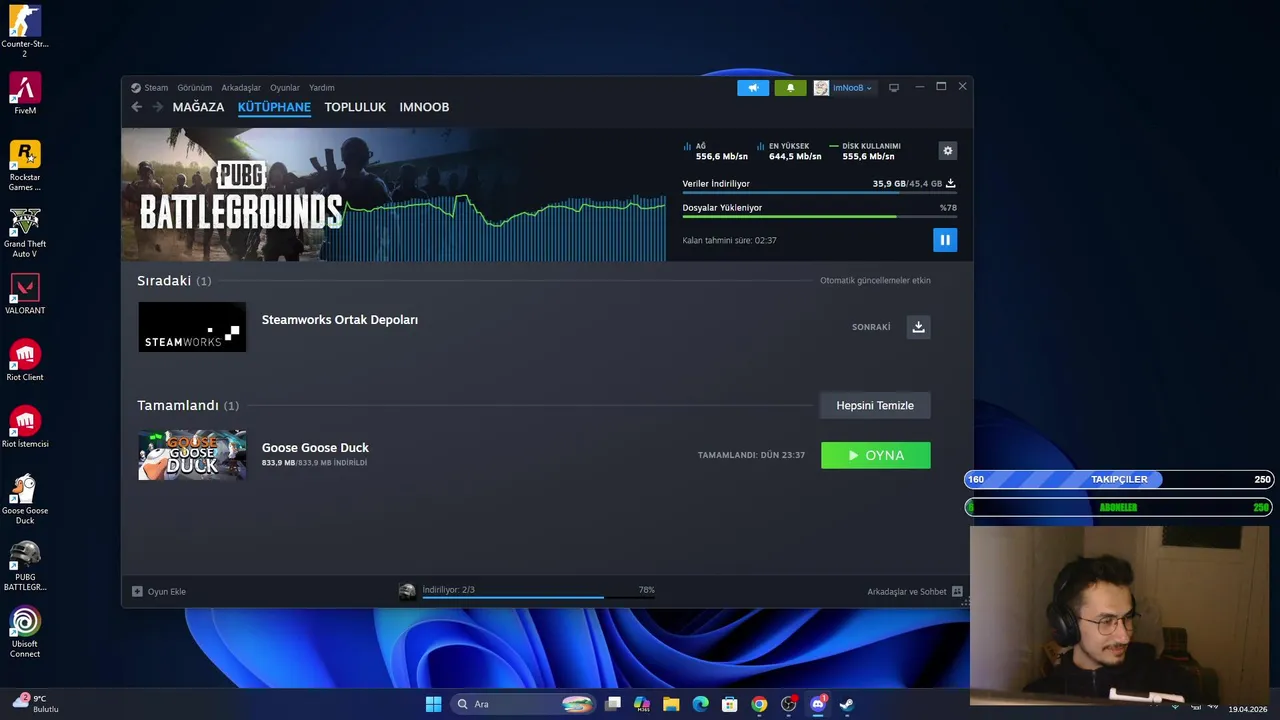
Task: Open the ImNooB account dropdown
Action: pos(852,88)
